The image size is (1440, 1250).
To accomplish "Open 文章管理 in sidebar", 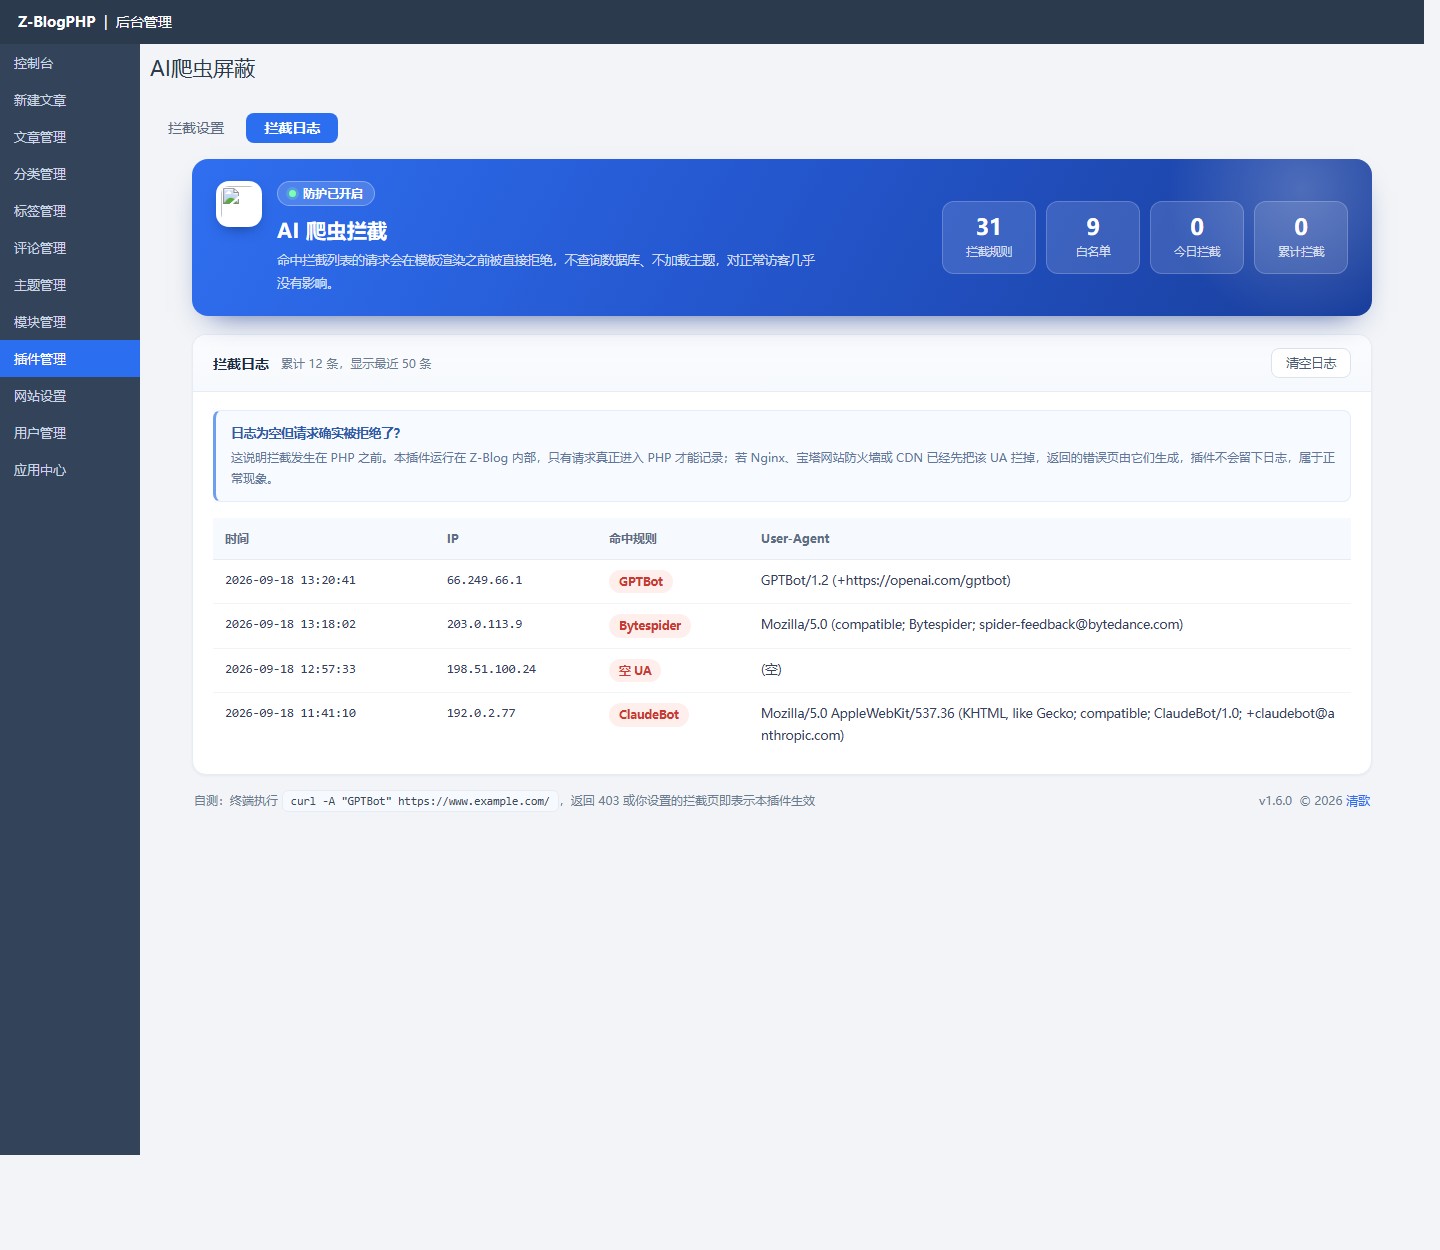I will (x=70, y=137).
